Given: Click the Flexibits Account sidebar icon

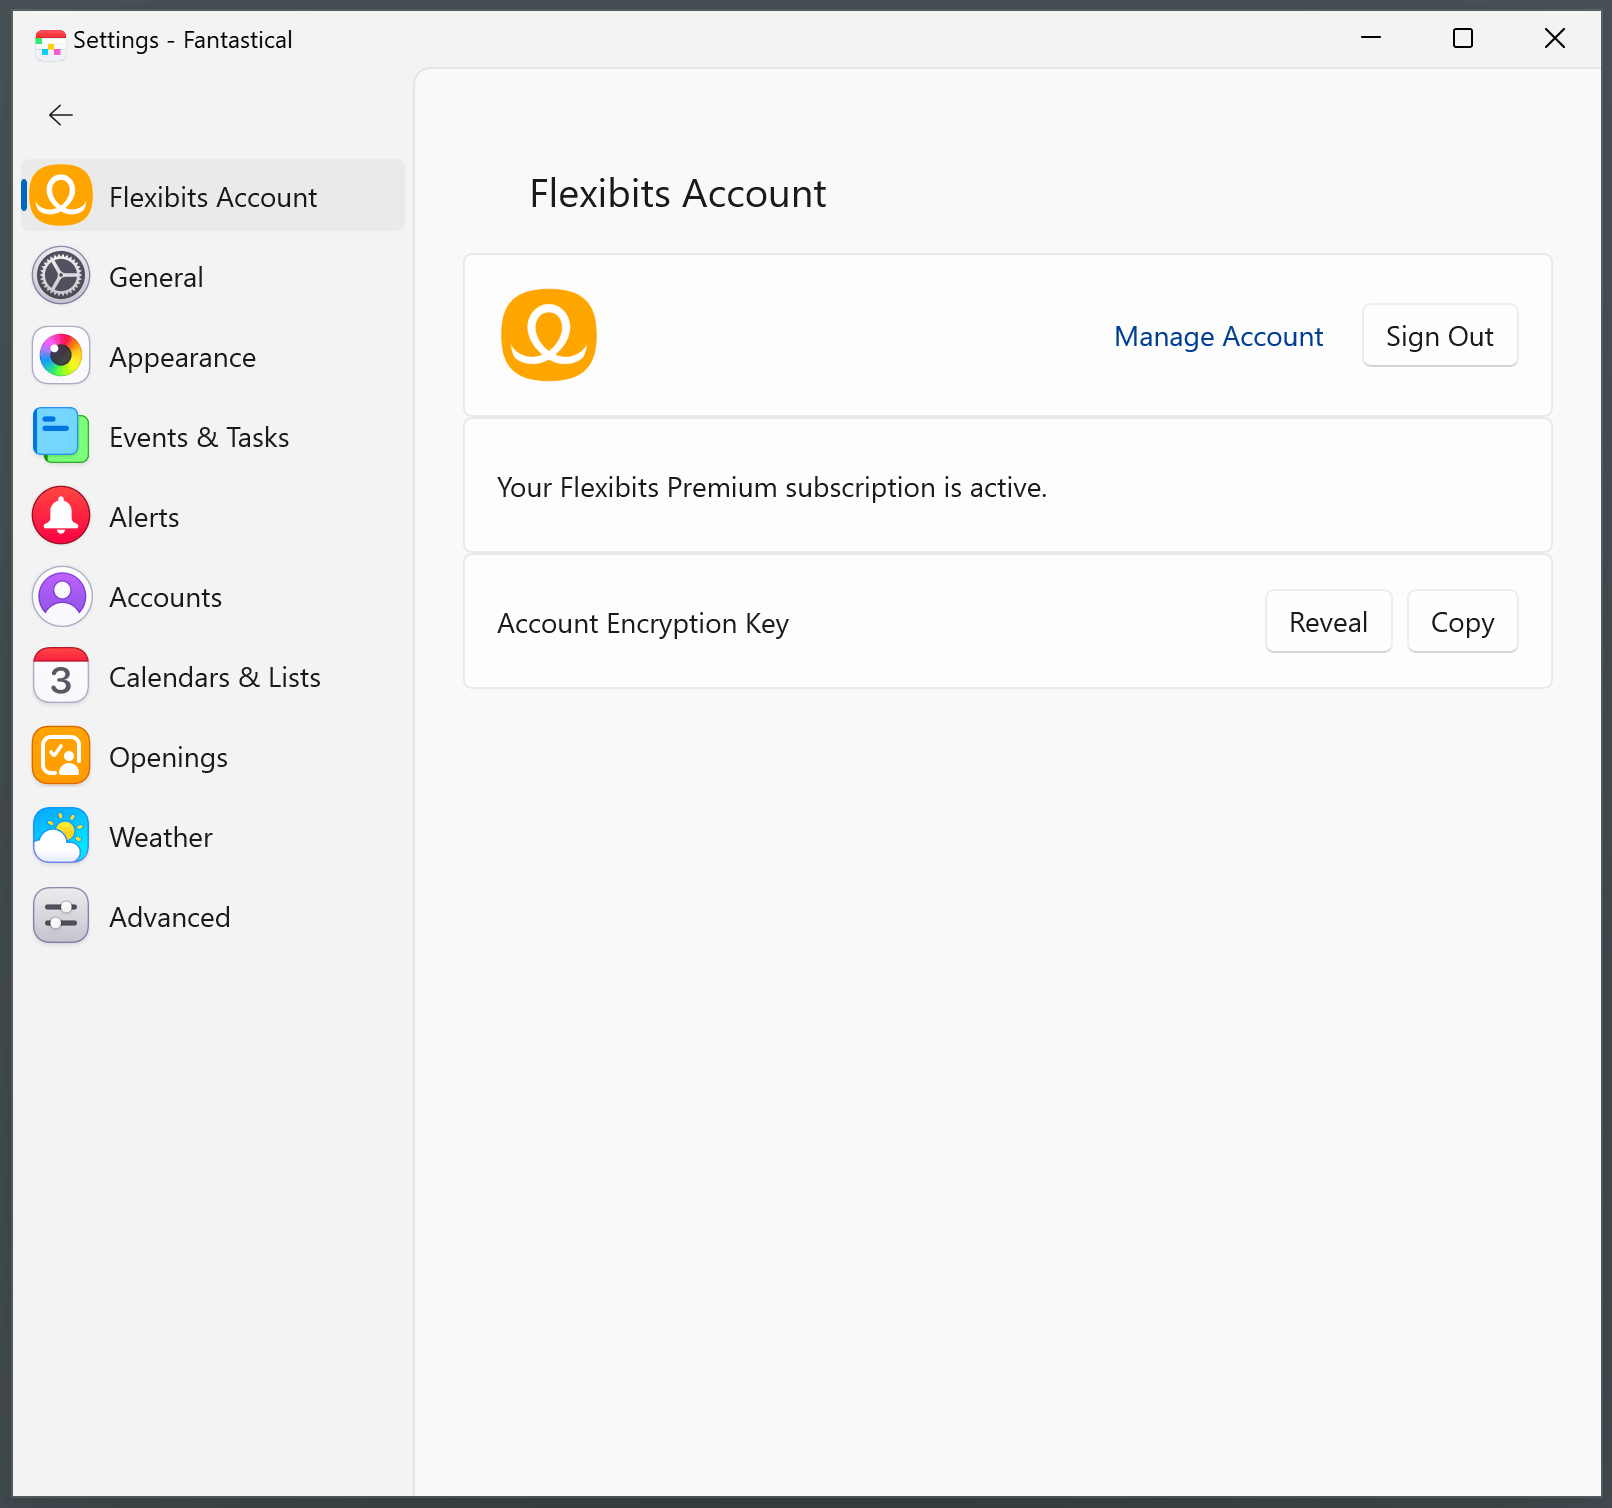Looking at the screenshot, I should pyautogui.click(x=61, y=195).
